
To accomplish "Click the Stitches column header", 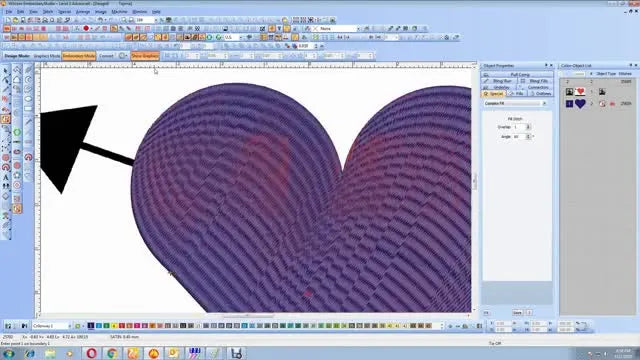I will click(x=625, y=74).
